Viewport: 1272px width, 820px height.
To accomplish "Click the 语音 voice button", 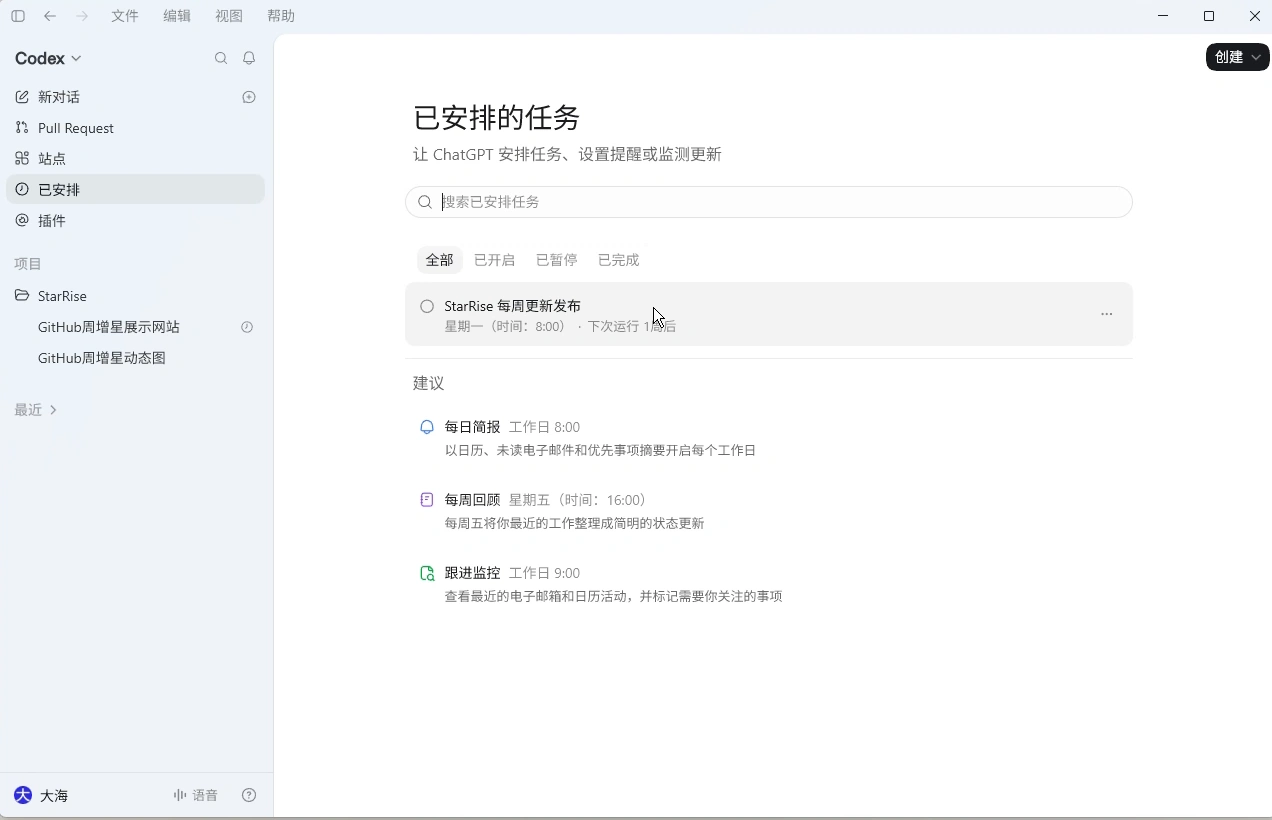I will click(195, 795).
